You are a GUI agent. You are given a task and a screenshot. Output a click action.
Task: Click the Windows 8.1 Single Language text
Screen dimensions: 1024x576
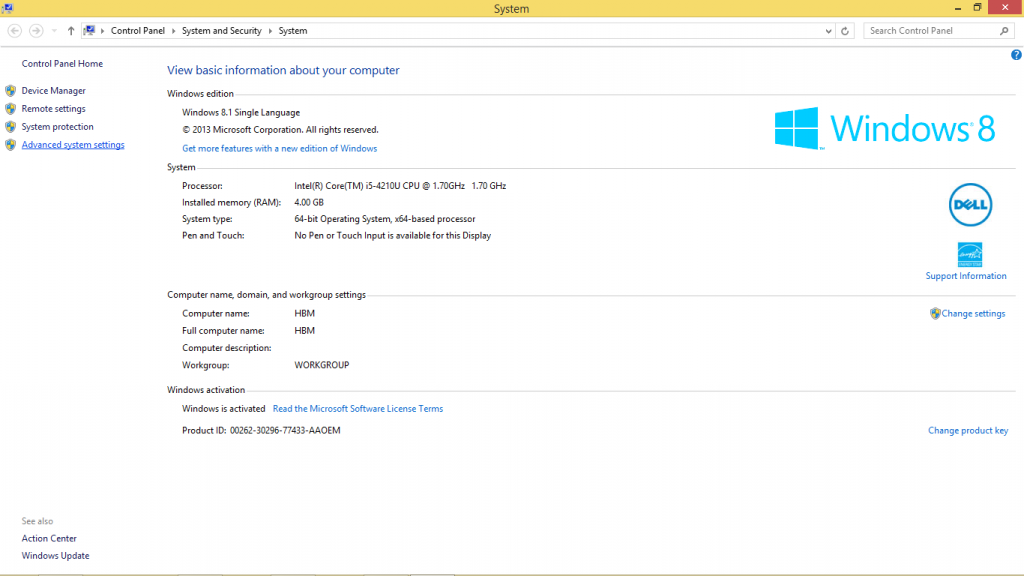(x=241, y=112)
